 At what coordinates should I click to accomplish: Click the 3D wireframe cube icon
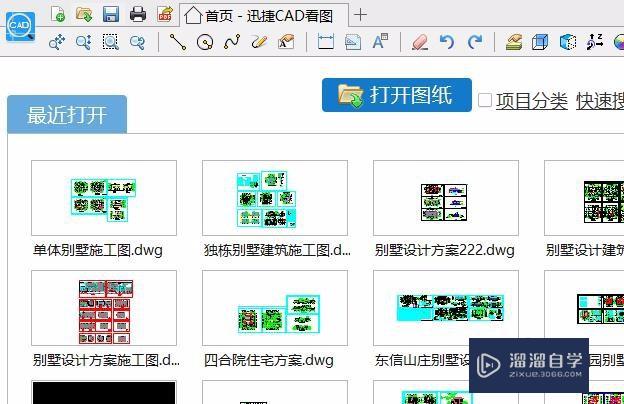[x=540, y=42]
